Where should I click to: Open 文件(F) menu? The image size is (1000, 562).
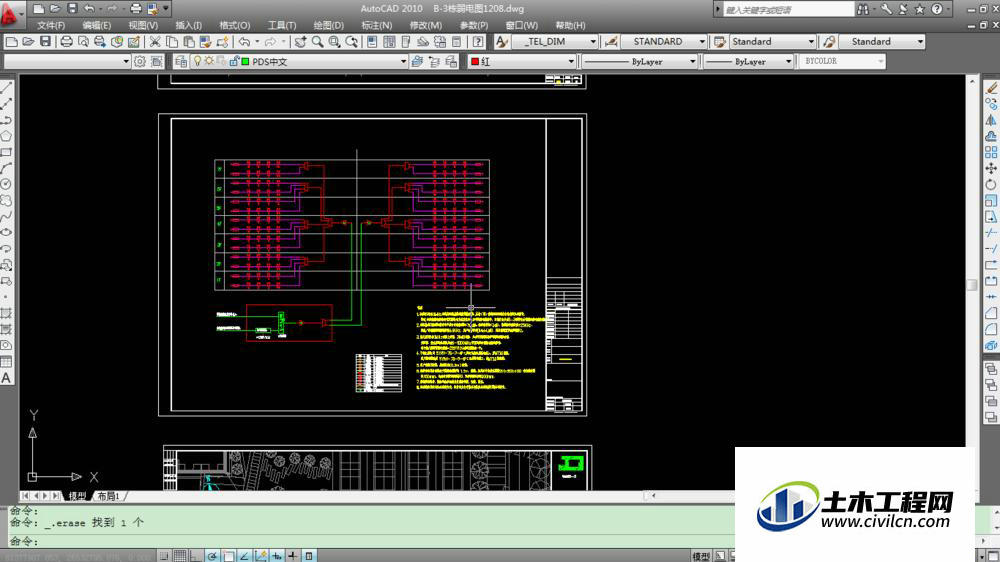(x=51, y=26)
